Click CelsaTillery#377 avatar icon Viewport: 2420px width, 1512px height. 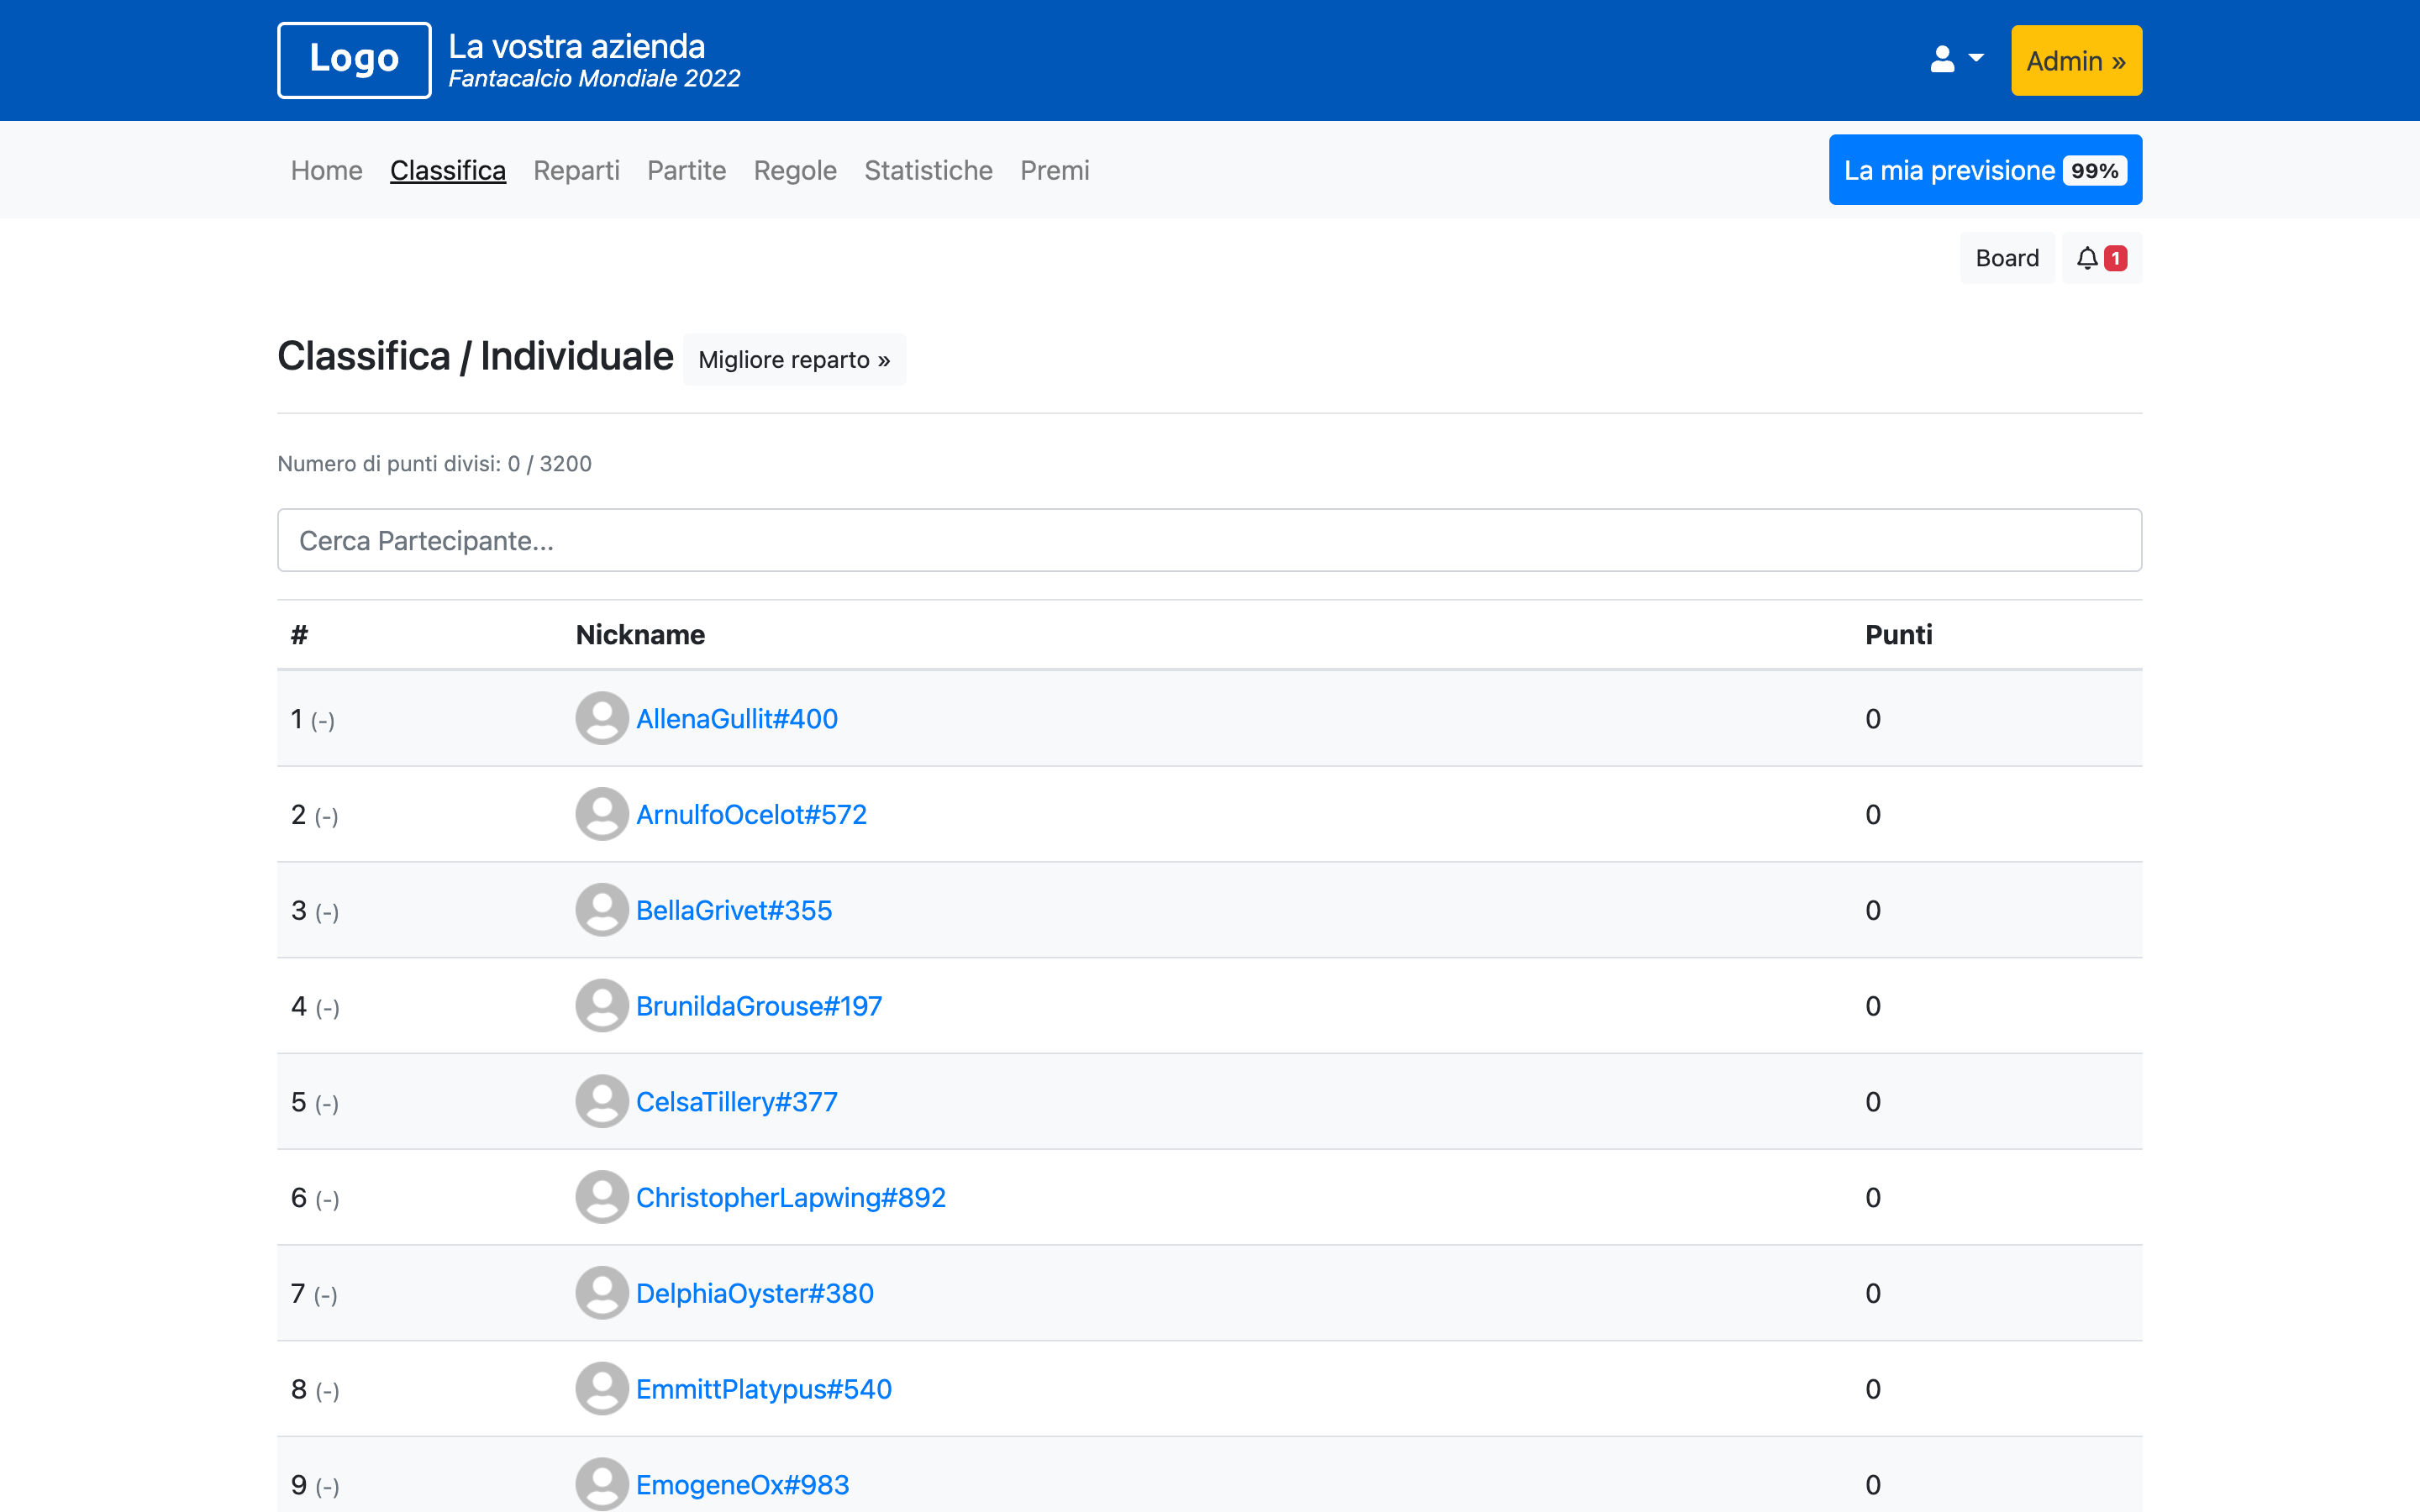coord(602,1101)
